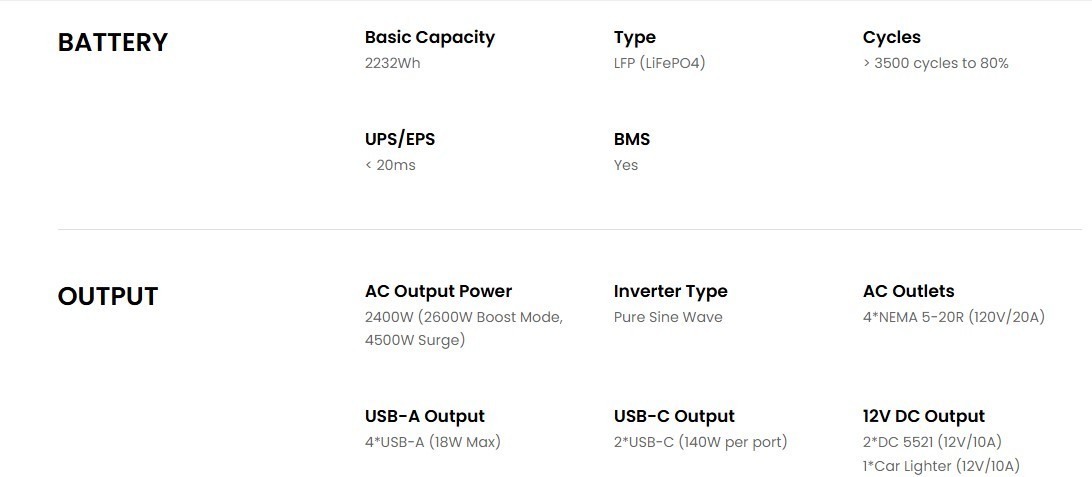Select the BMS label
This screenshot has width=1092, height=477.
pos(632,139)
